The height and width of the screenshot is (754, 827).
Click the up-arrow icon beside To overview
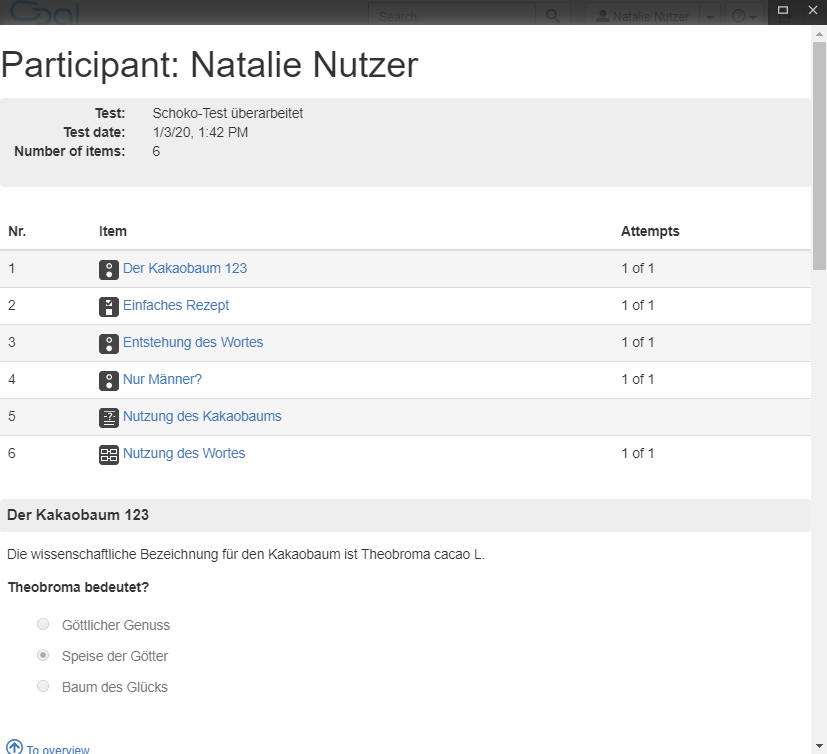point(14,747)
